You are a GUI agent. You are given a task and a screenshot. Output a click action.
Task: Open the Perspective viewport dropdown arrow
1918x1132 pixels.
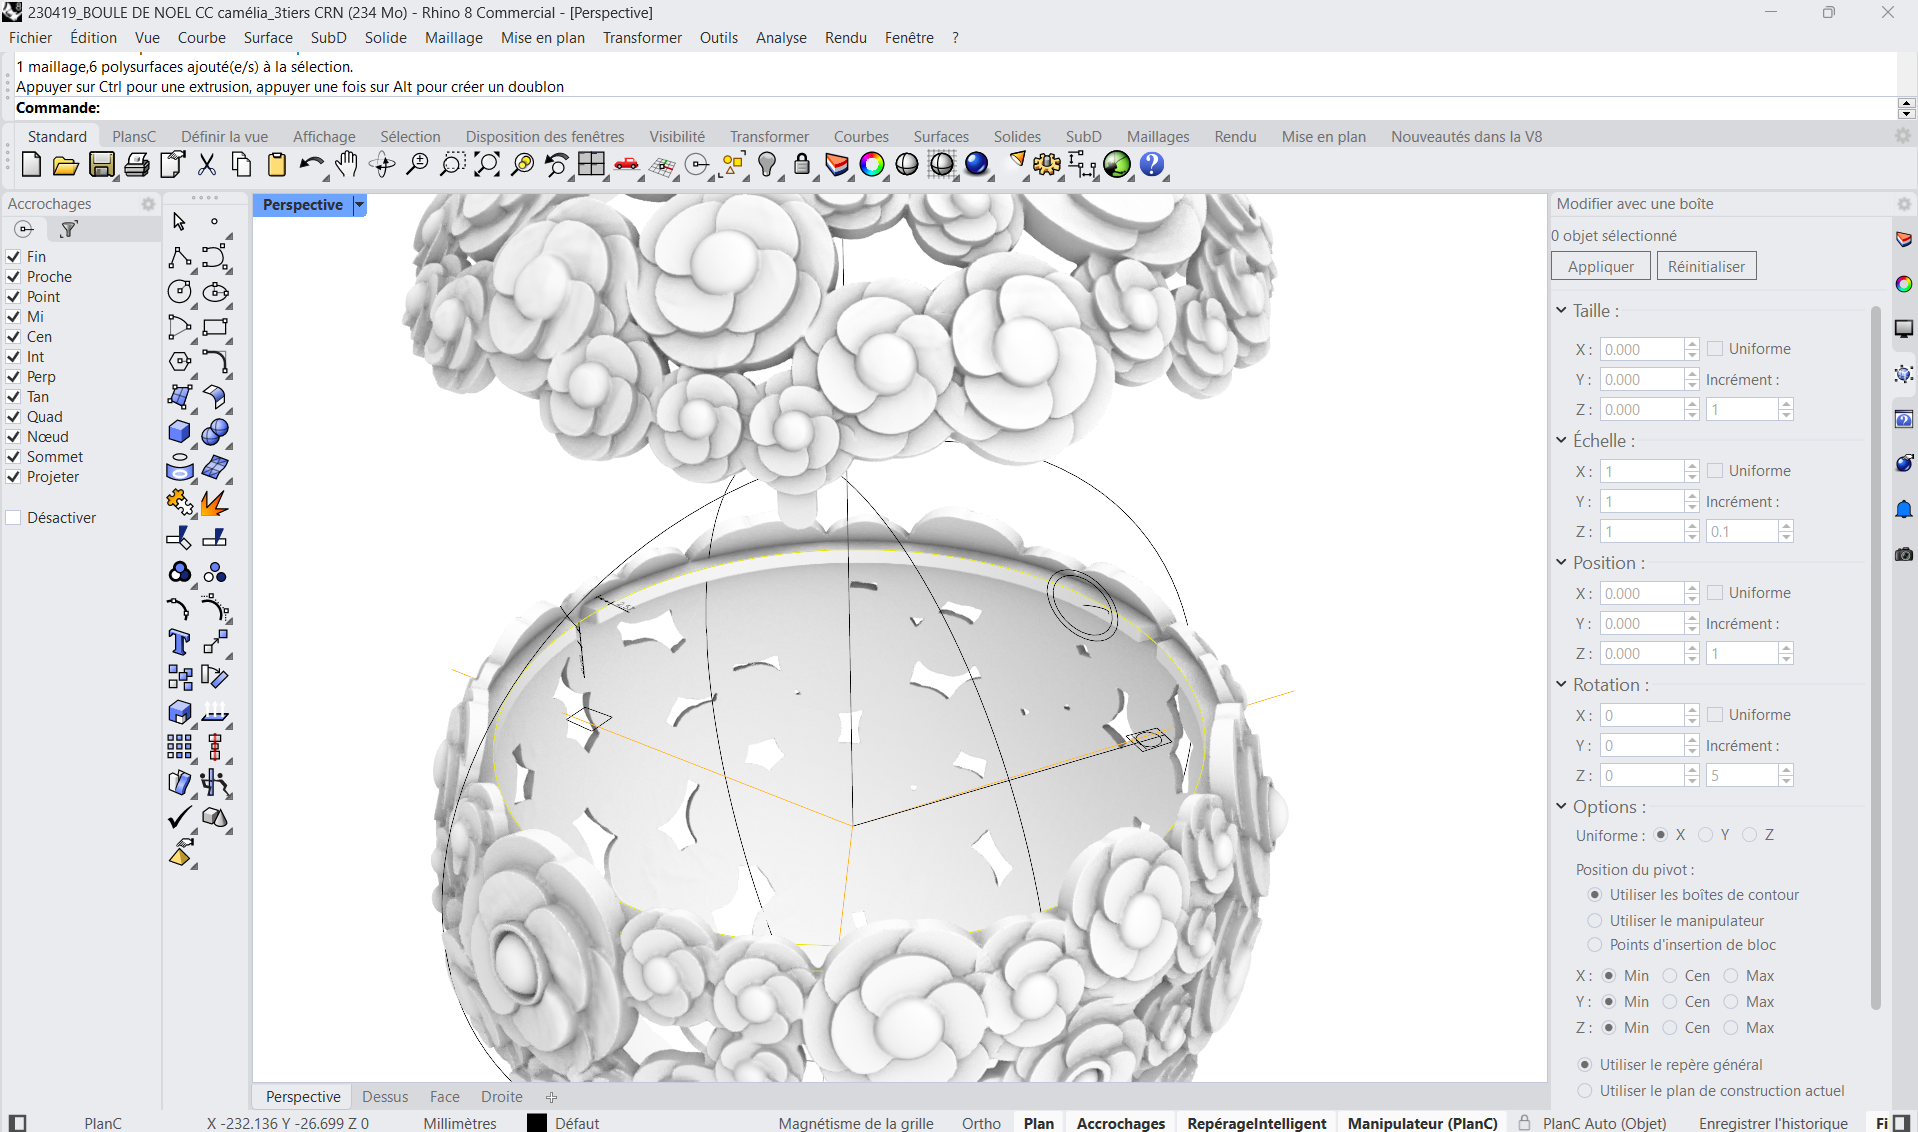point(359,205)
